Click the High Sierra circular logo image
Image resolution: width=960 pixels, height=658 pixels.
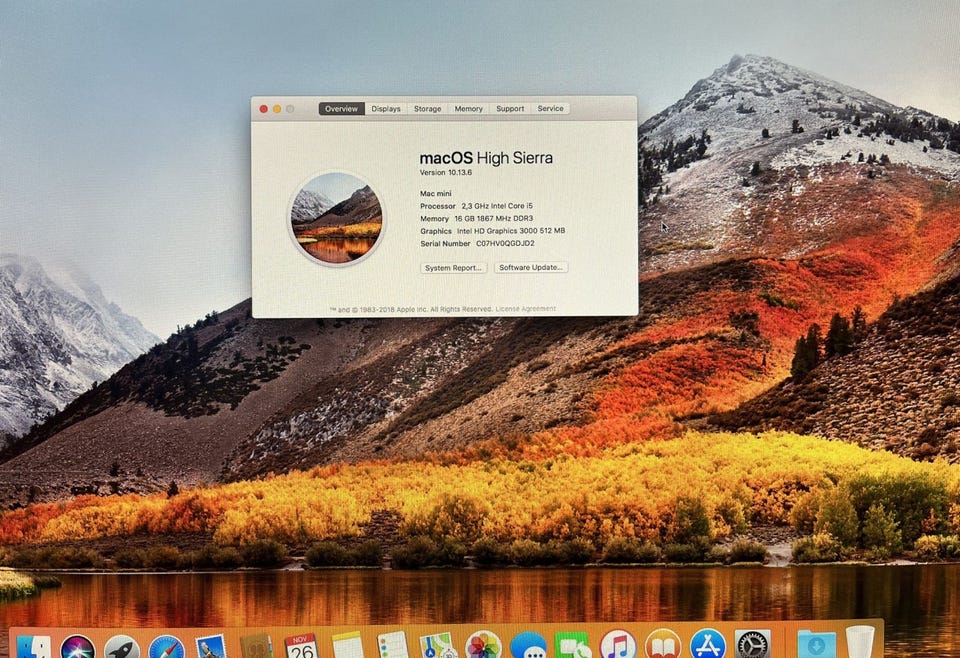click(336, 218)
